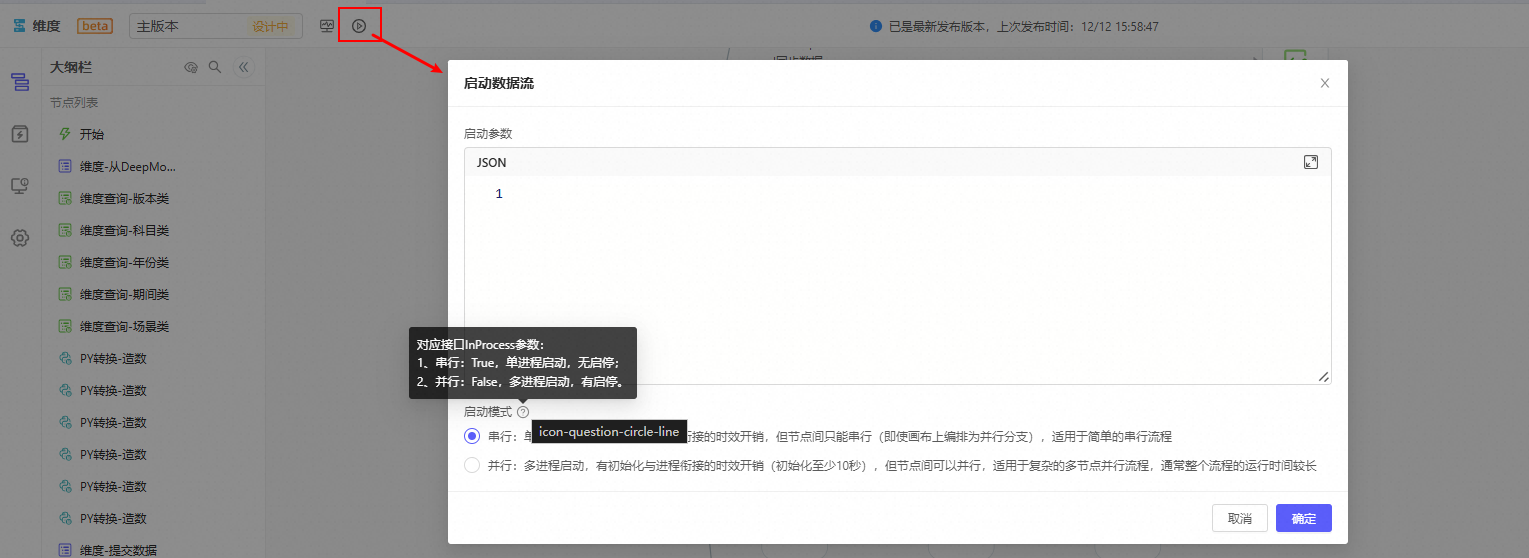Collapse the 大纲栏 panel with double chevron
This screenshot has width=1529, height=558.
[x=243, y=67]
